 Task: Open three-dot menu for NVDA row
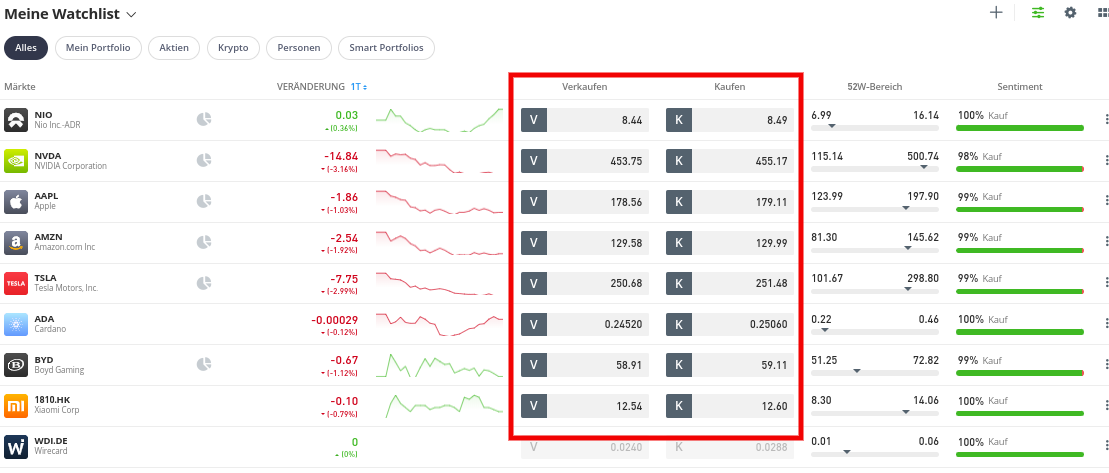tap(1105, 160)
